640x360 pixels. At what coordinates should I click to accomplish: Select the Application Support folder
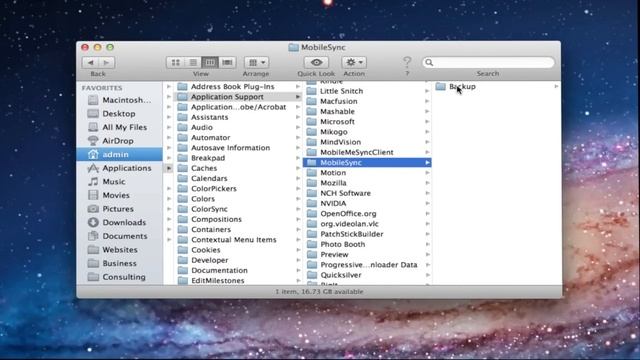point(238,97)
